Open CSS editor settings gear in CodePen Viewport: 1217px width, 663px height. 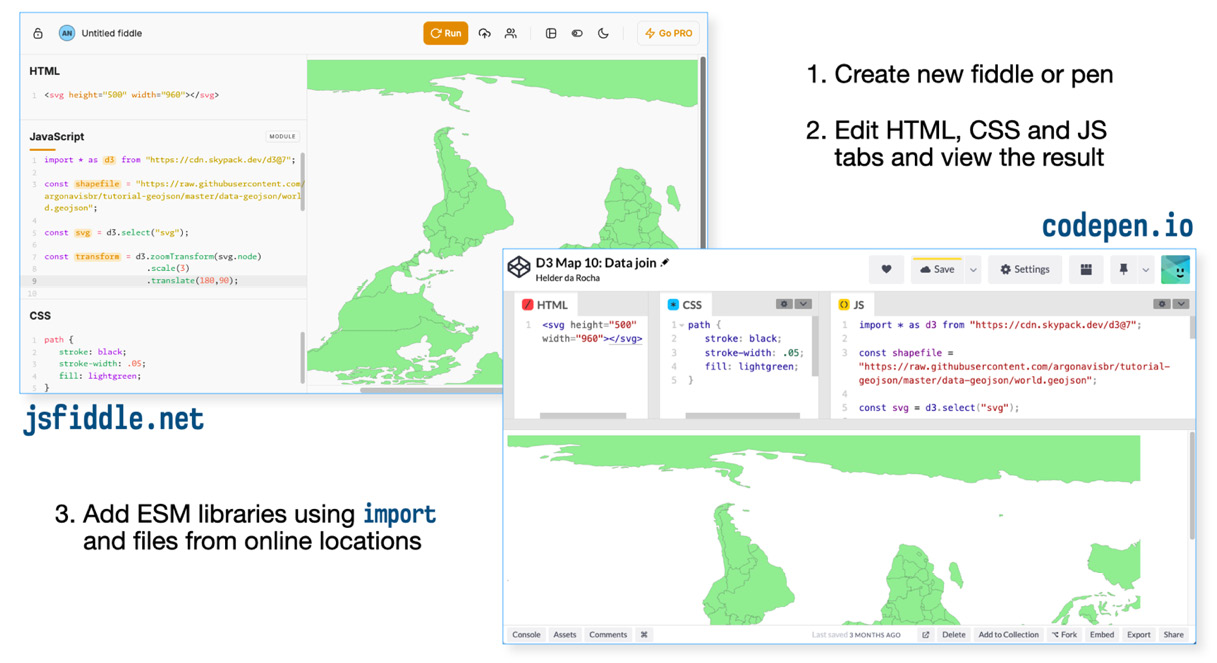pos(785,304)
